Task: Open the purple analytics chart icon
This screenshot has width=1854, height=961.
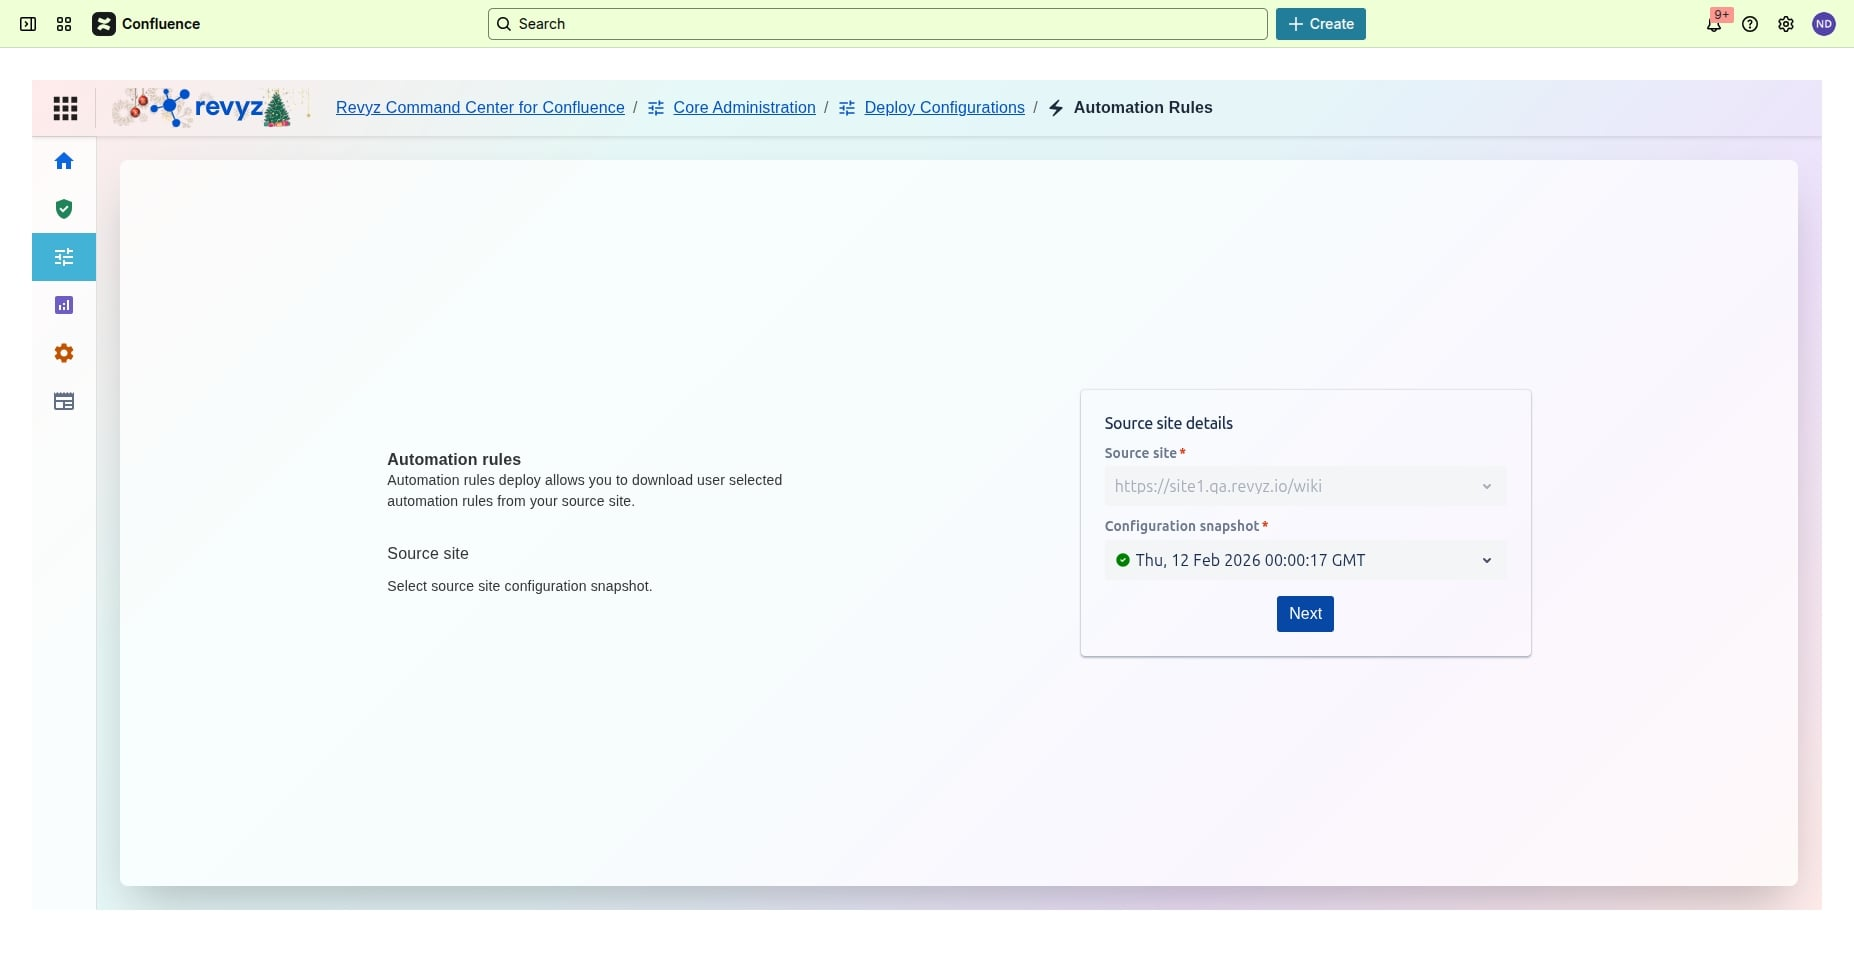Action: pos(64,305)
